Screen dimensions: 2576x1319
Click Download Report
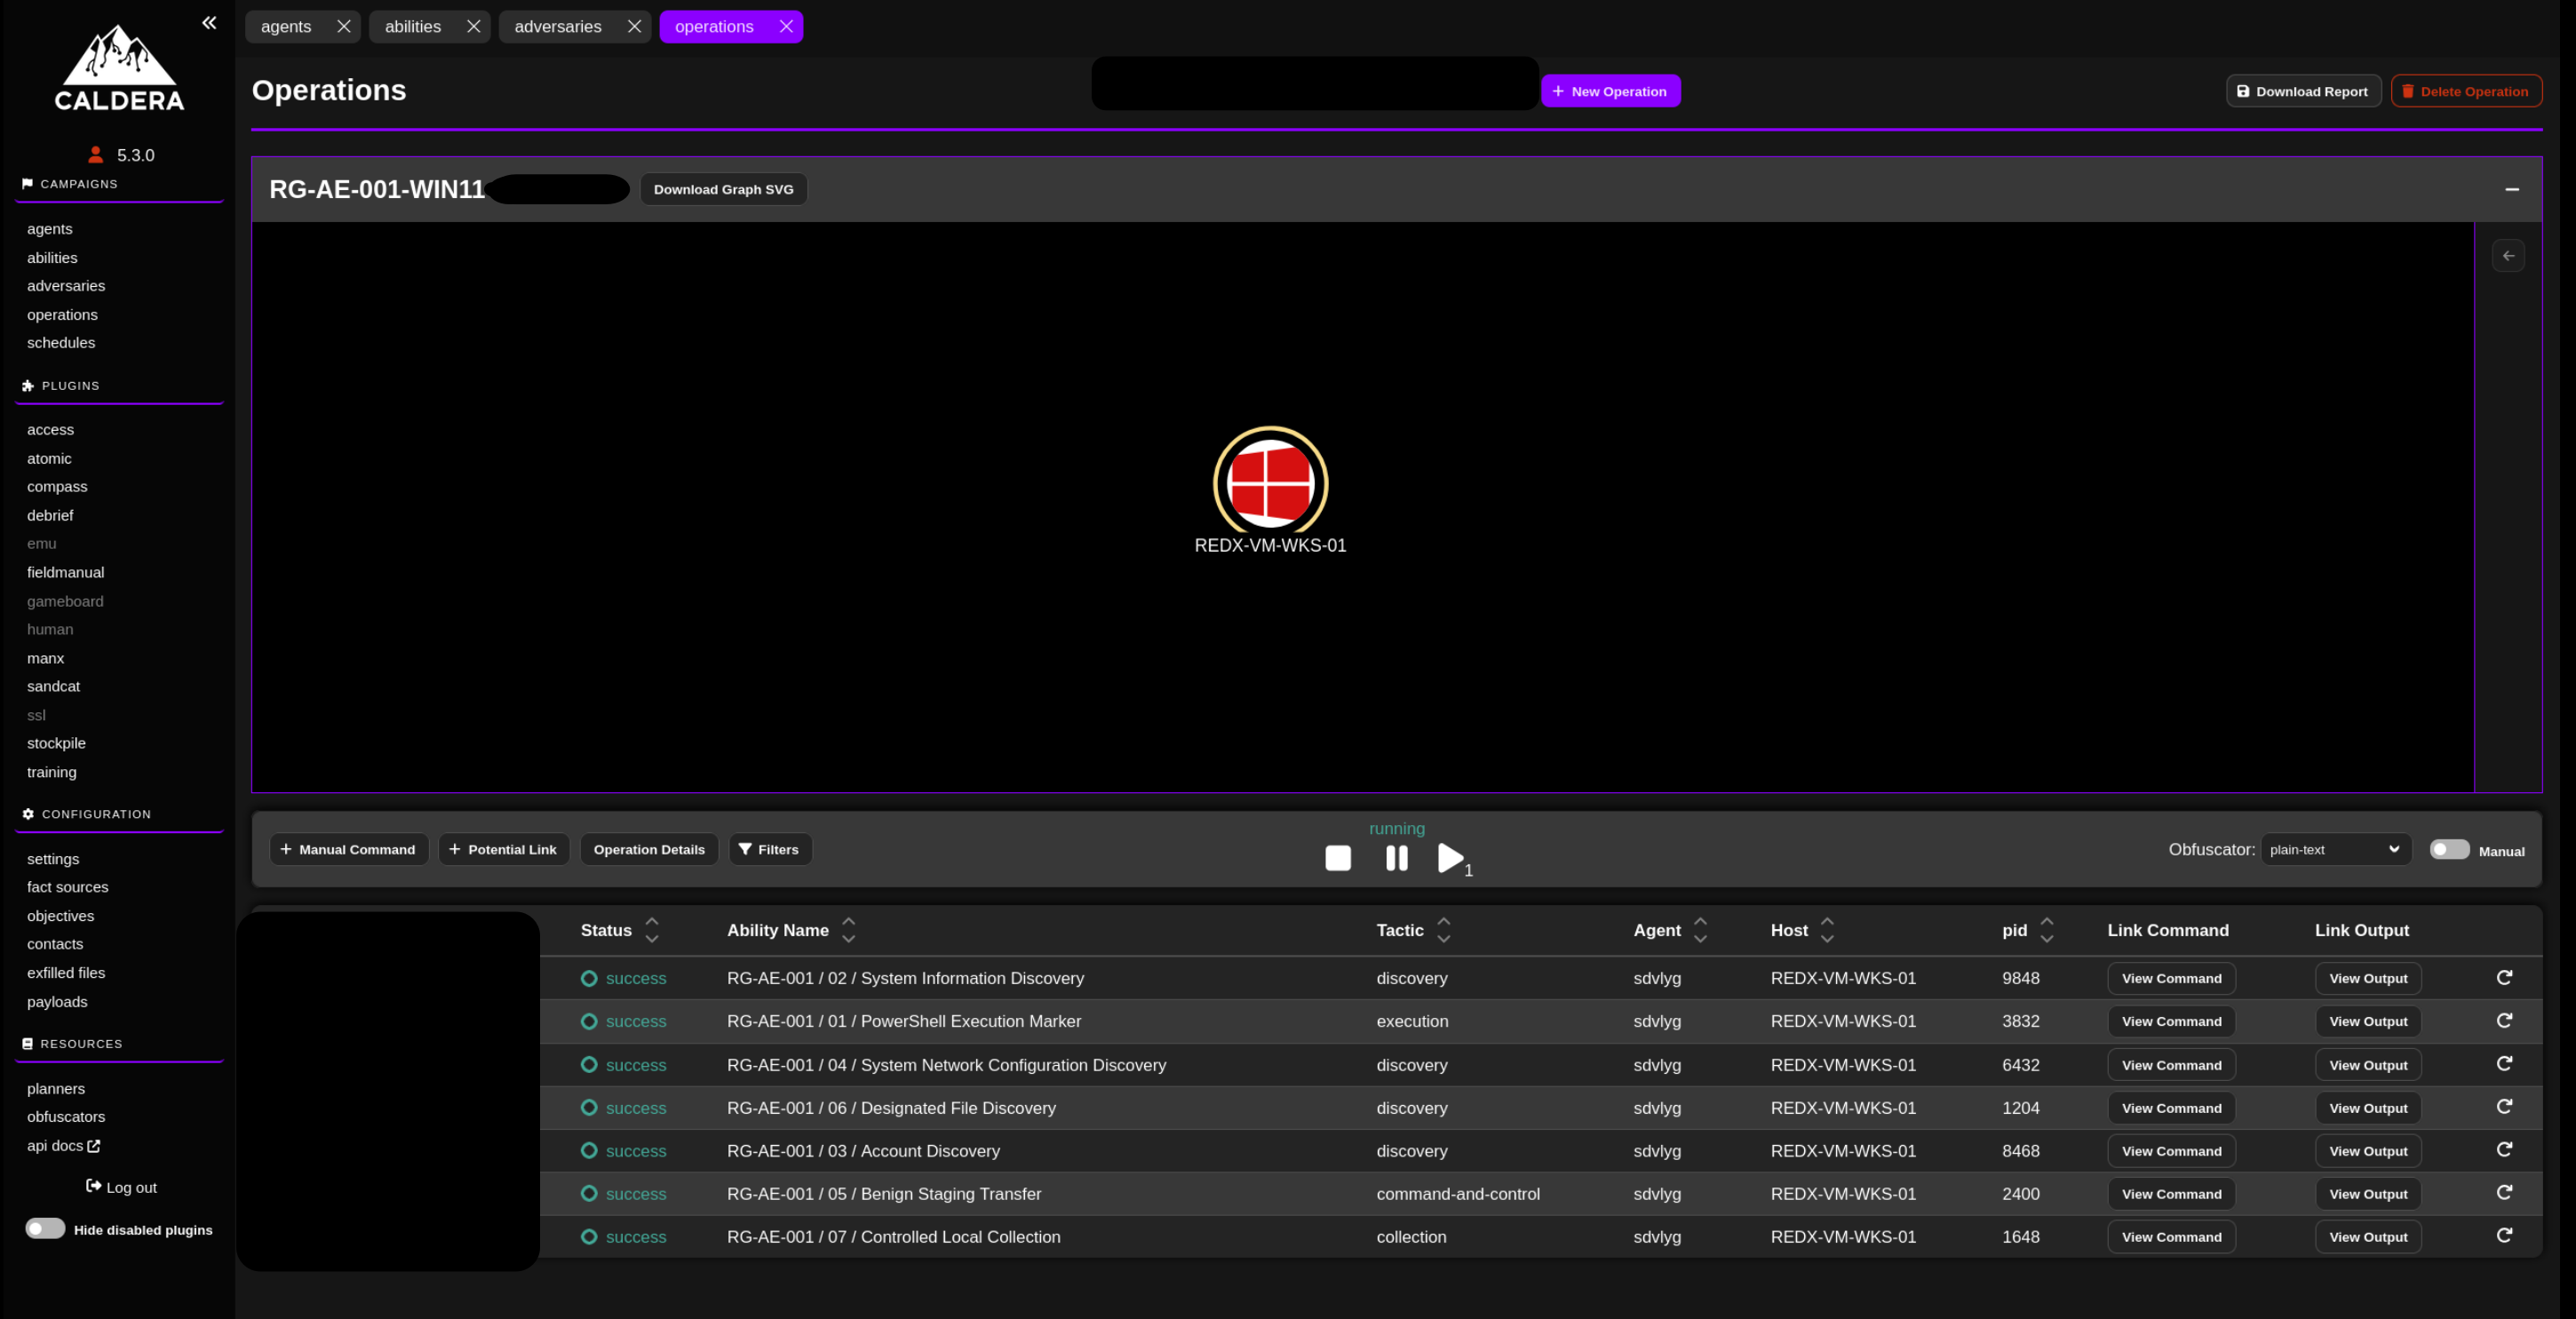click(2303, 91)
